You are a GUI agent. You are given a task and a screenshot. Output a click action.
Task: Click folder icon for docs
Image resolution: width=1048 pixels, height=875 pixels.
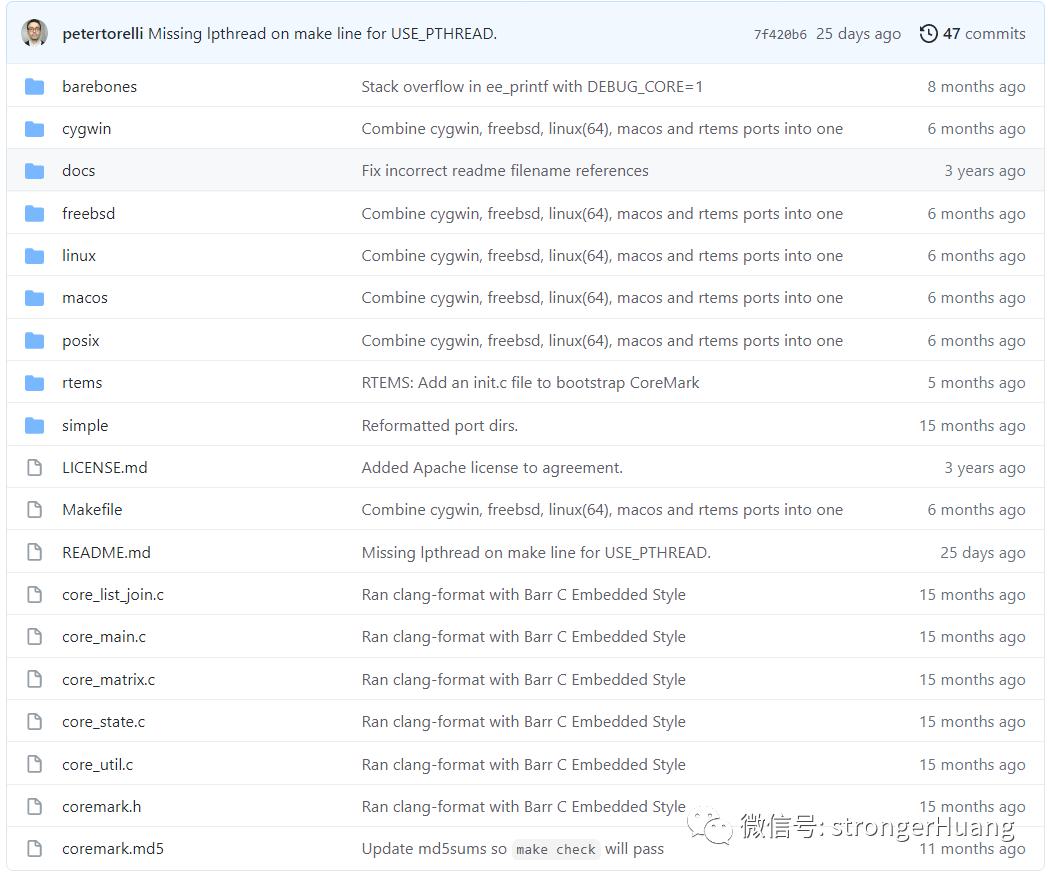pos(34,170)
